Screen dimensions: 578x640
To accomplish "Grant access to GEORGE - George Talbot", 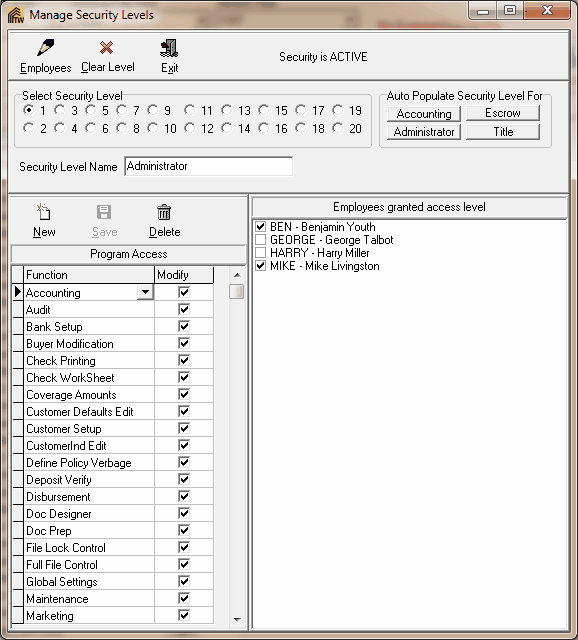I will click(260, 240).
